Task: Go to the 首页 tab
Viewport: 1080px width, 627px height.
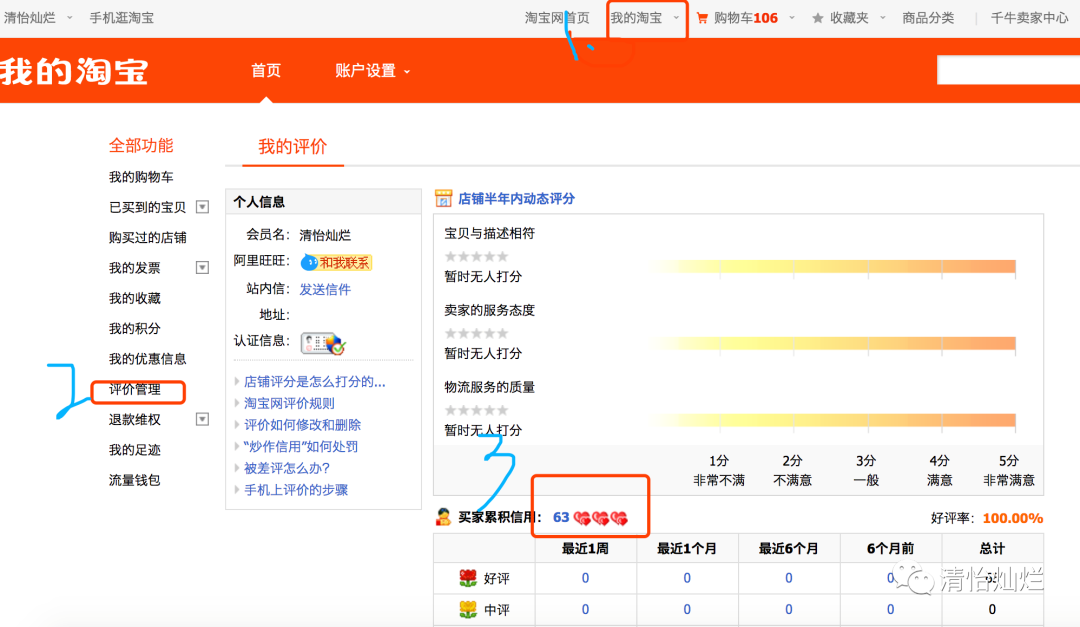Action: click(266, 70)
